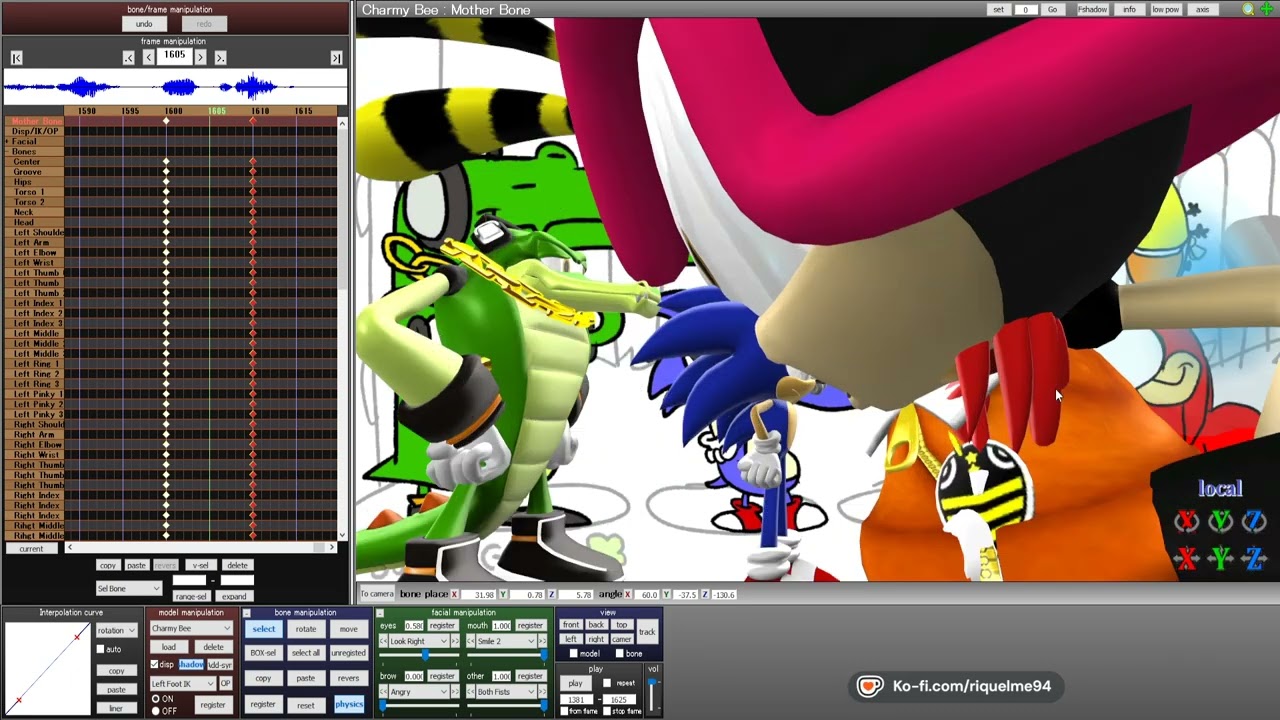Click the physics button in bone manipulation

pyautogui.click(x=349, y=704)
